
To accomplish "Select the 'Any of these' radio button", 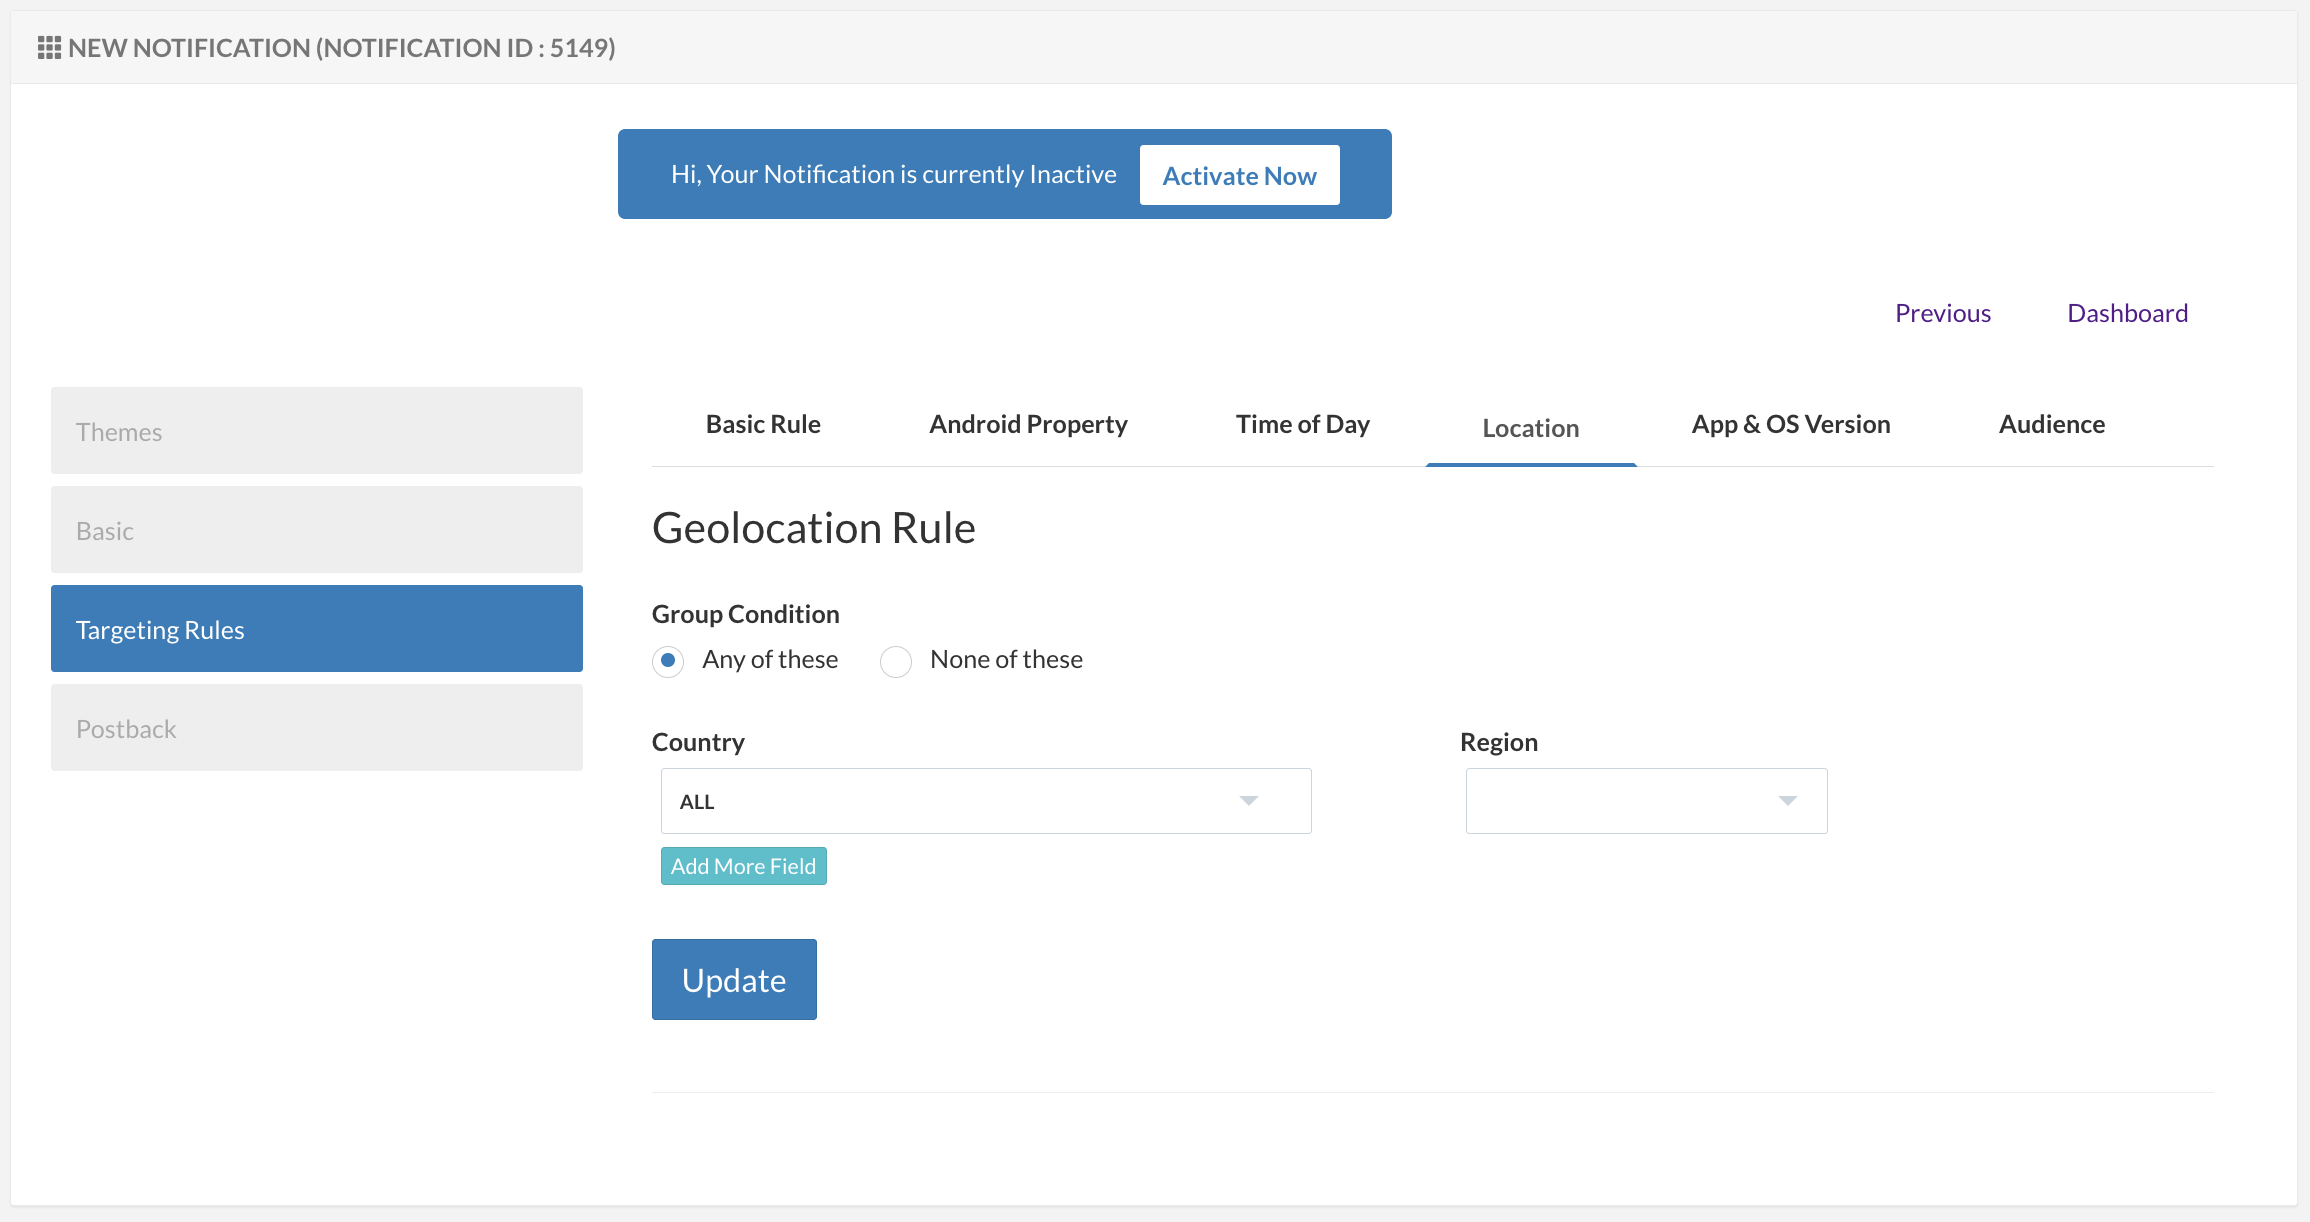I will coord(668,661).
